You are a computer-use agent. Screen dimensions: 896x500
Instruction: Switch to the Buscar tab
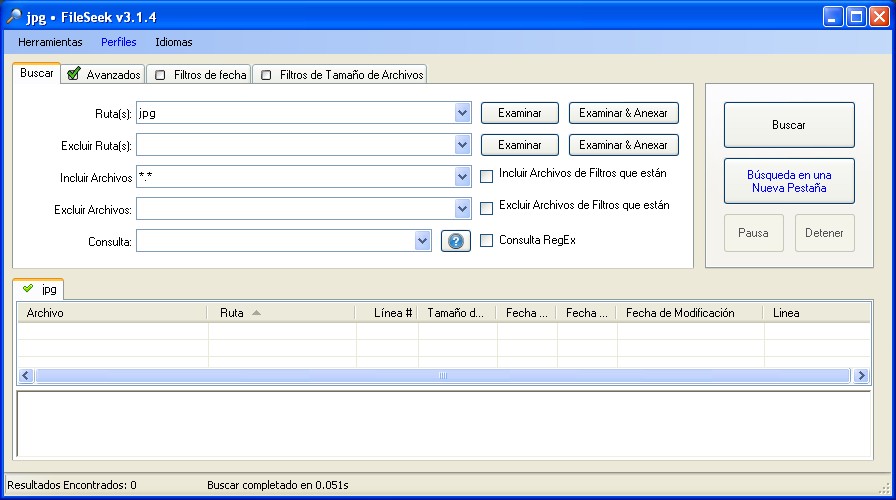point(37,73)
